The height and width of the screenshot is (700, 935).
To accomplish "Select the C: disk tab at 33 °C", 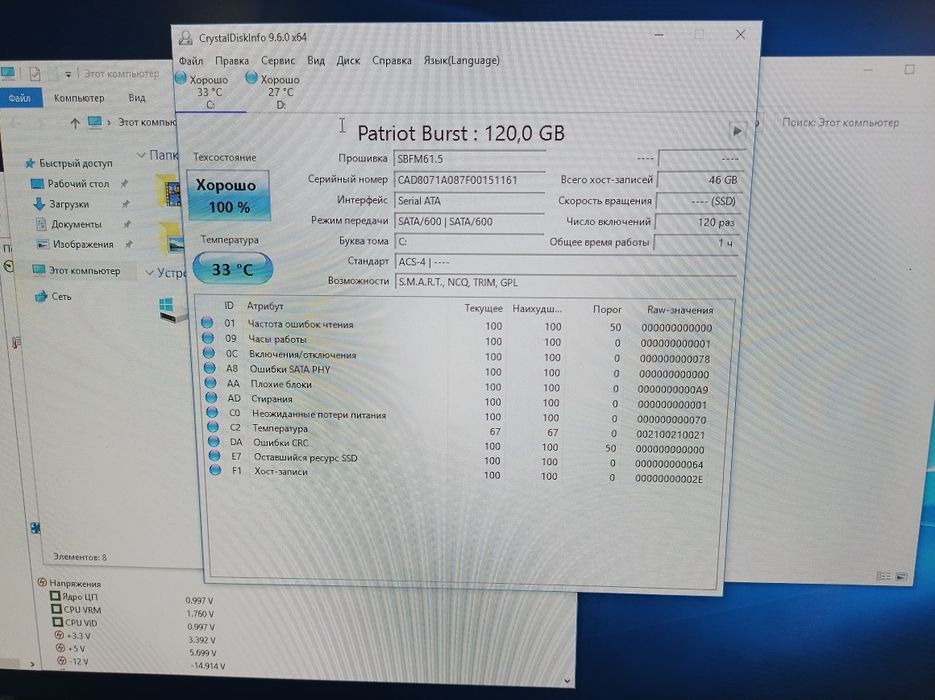I will (x=209, y=91).
